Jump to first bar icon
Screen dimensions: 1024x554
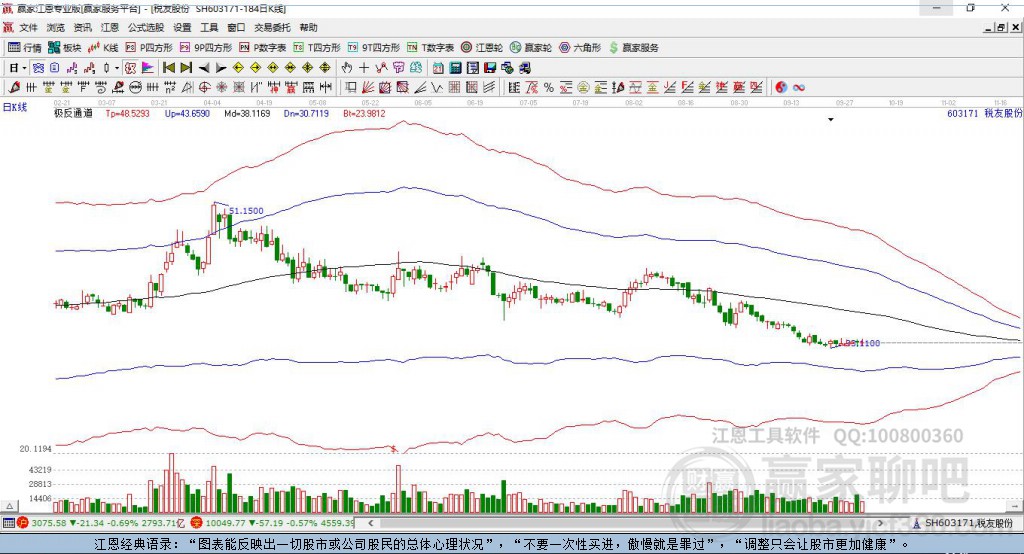[168, 68]
